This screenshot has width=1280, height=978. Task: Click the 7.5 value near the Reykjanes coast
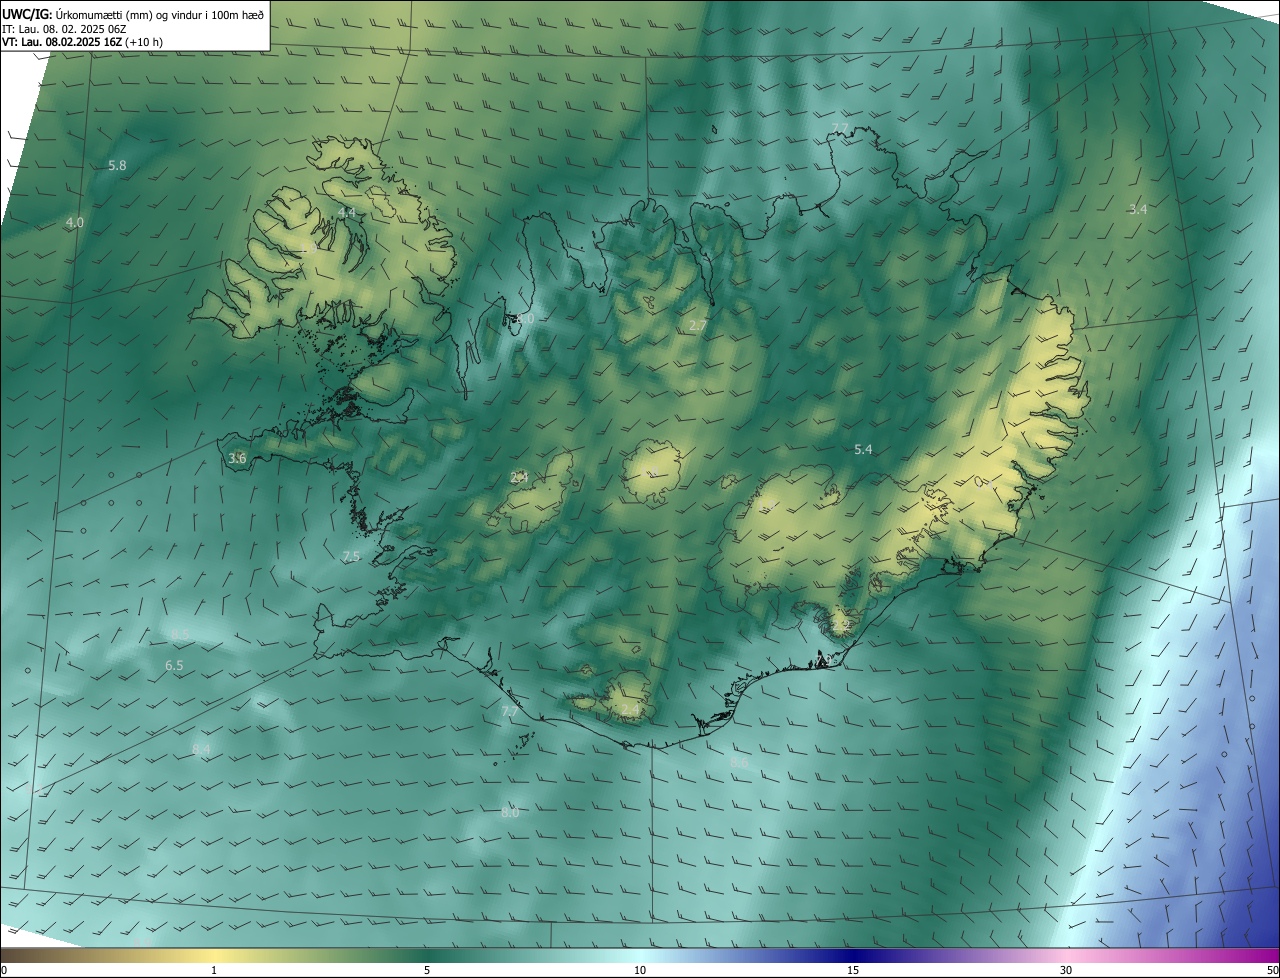click(350, 556)
